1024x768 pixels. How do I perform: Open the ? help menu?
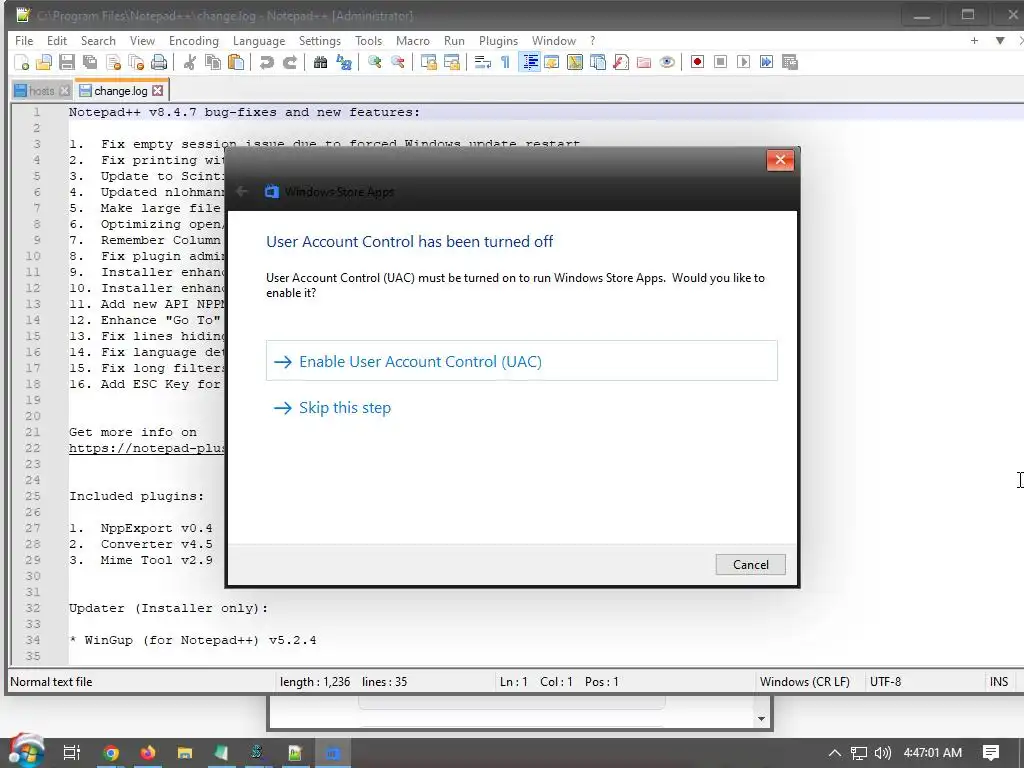coord(592,40)
